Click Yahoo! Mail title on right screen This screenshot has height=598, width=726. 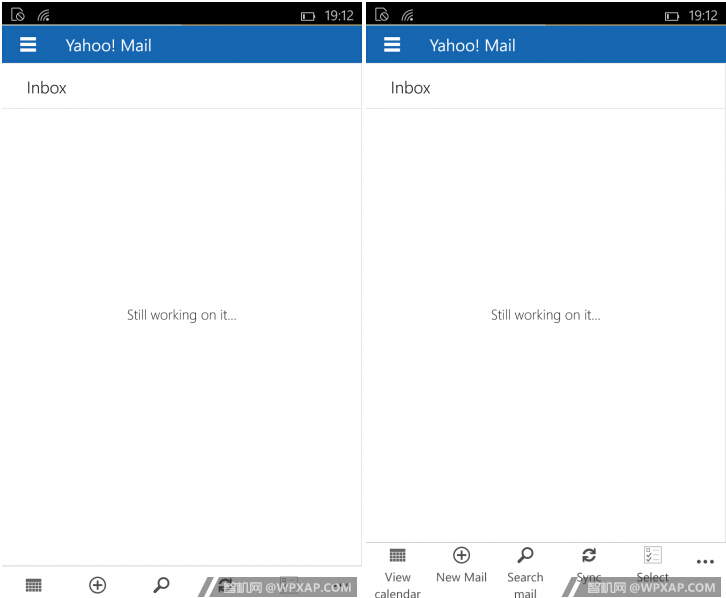[473, 45]
